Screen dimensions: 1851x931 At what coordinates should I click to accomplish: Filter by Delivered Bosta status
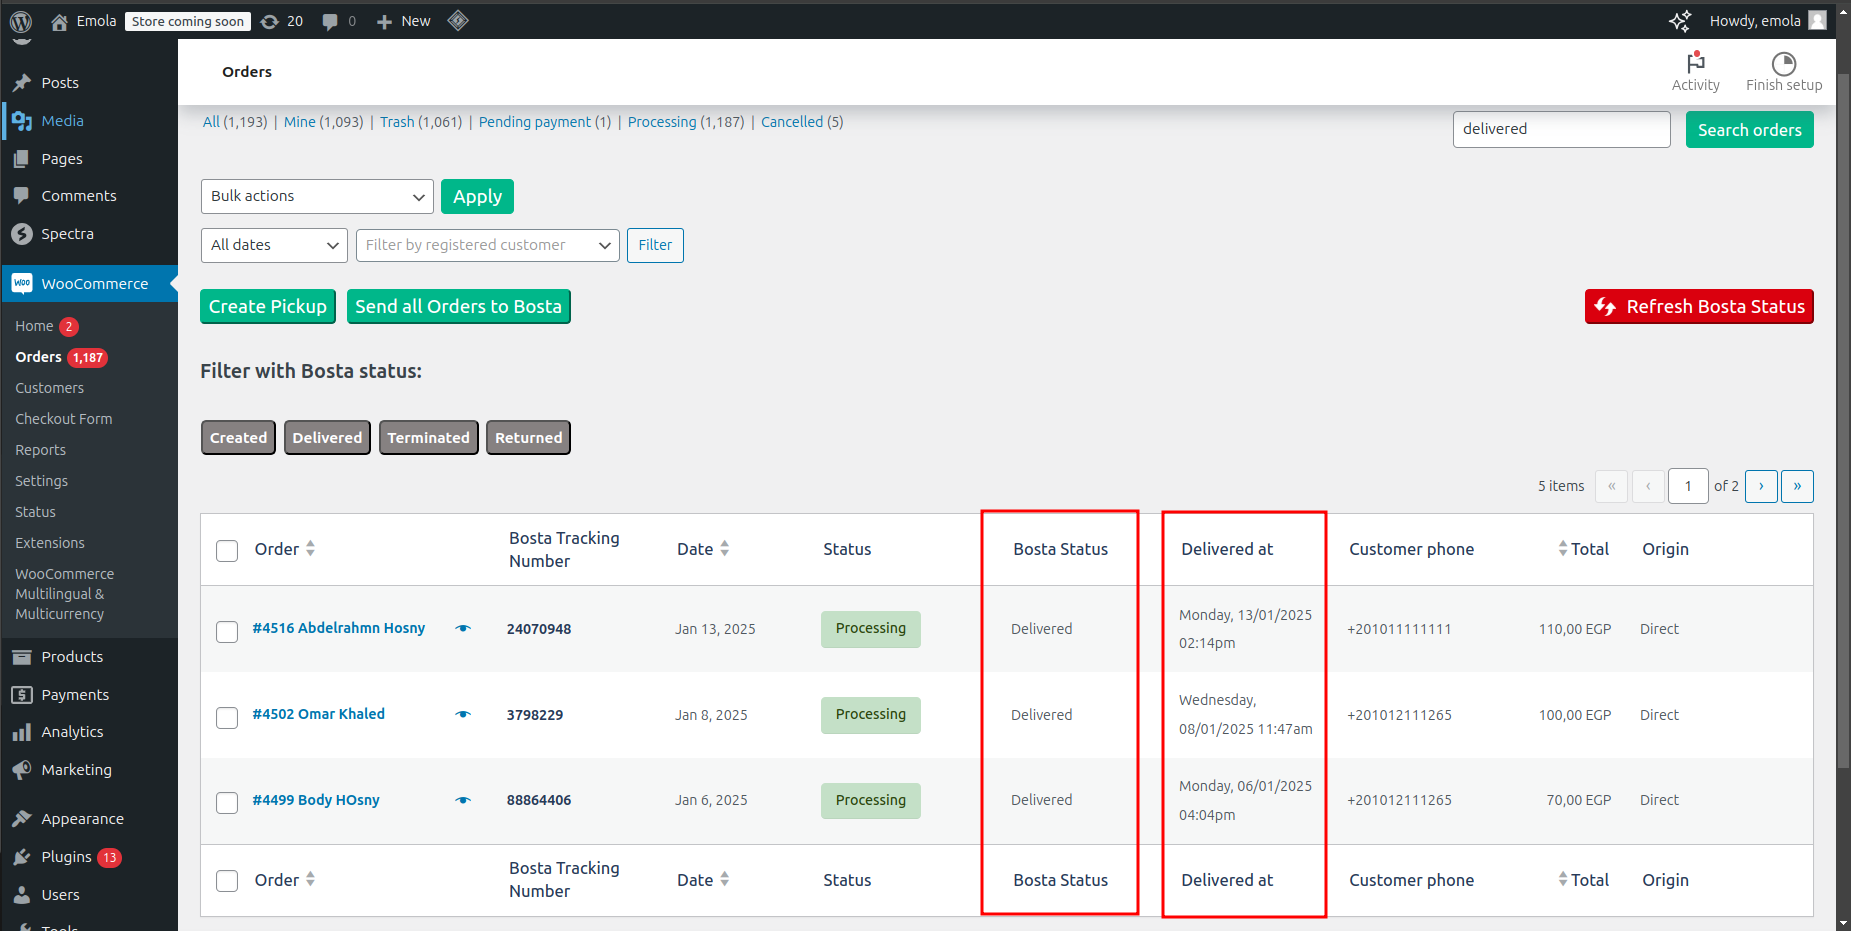coord(327,438)
